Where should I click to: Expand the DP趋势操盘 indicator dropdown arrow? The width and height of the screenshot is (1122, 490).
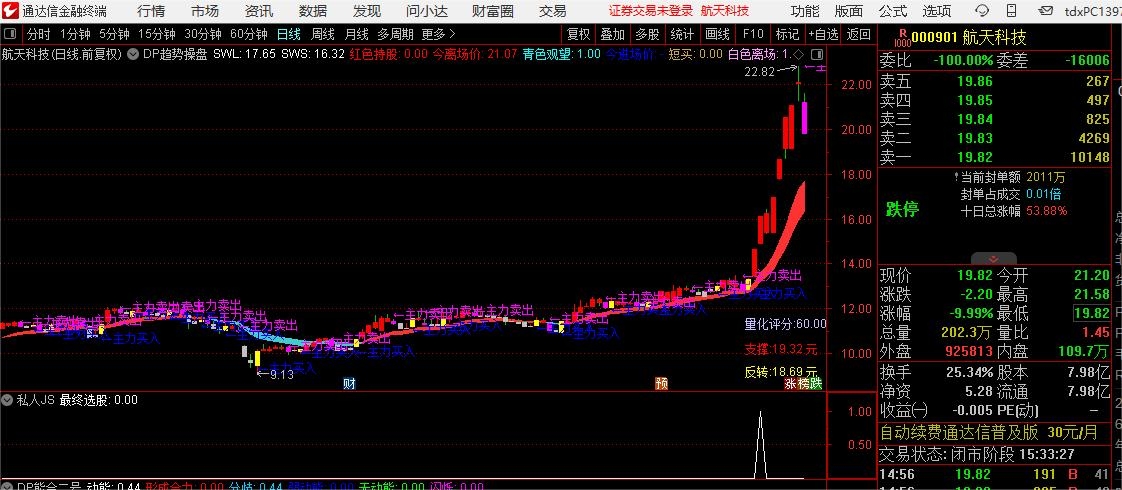pyautogui.click(x=134, y=54)
